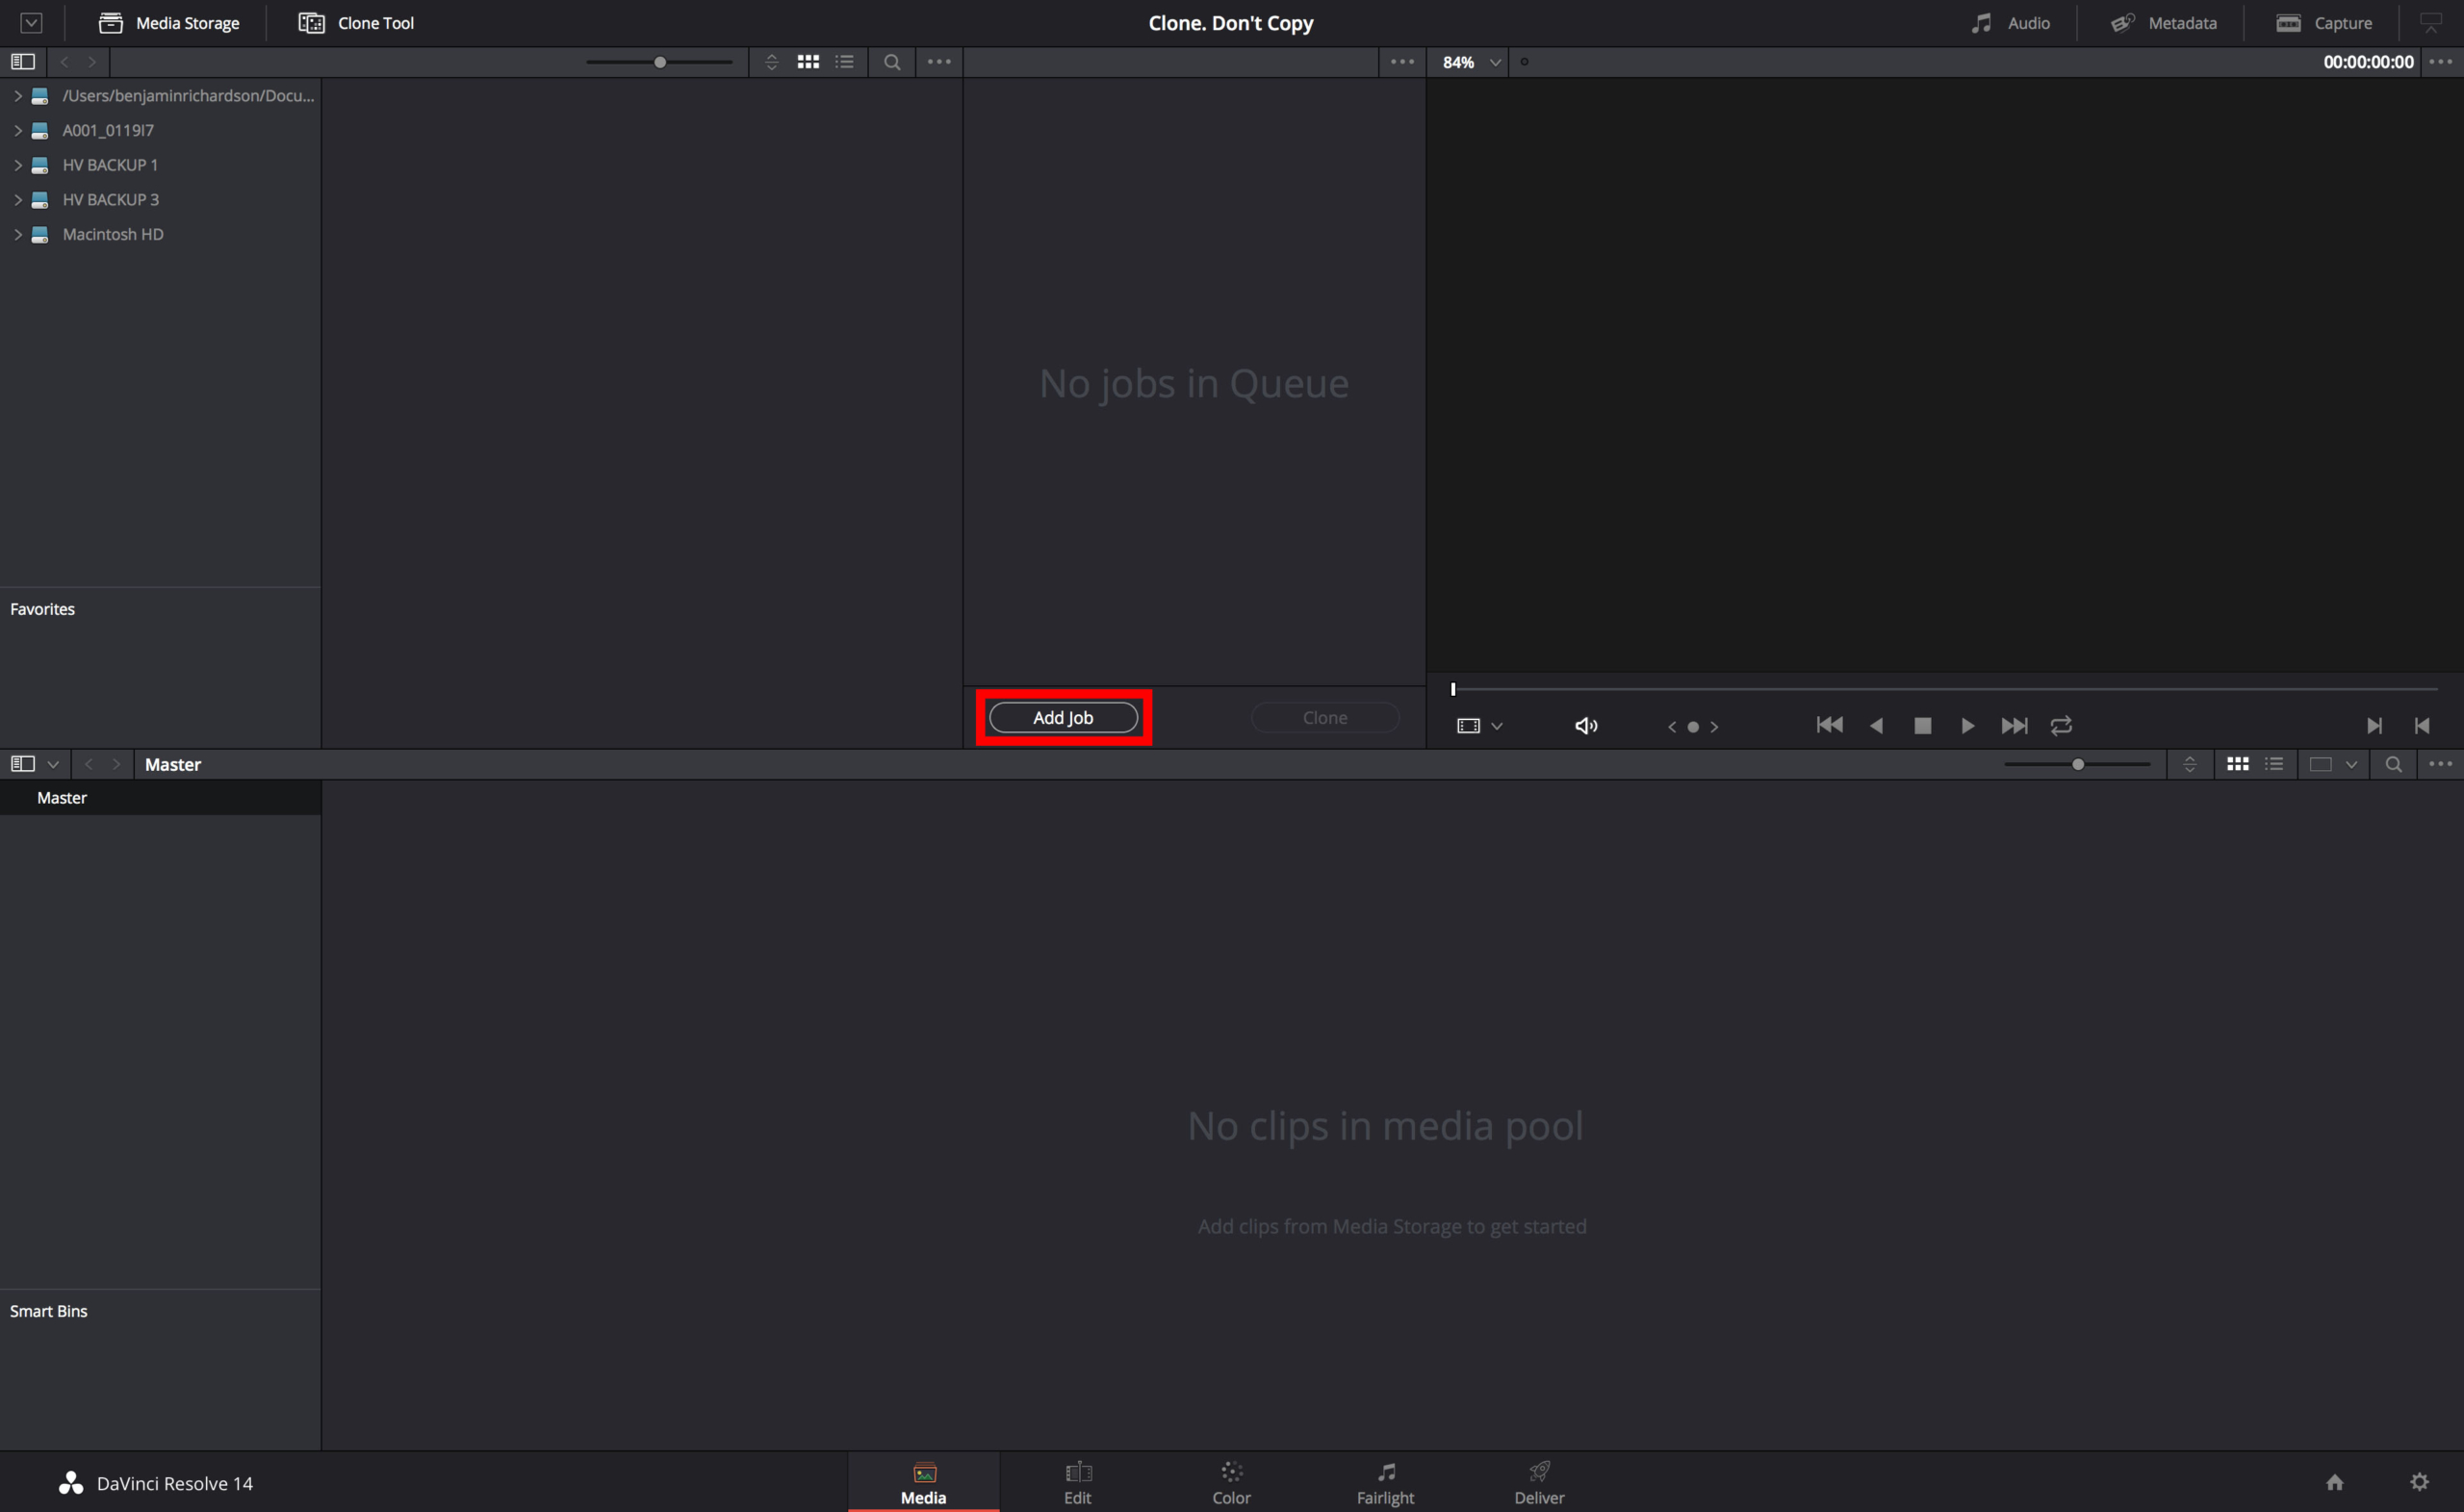
Task: Open viewer zoom 84% dropdown
Action: (1471, 62)
